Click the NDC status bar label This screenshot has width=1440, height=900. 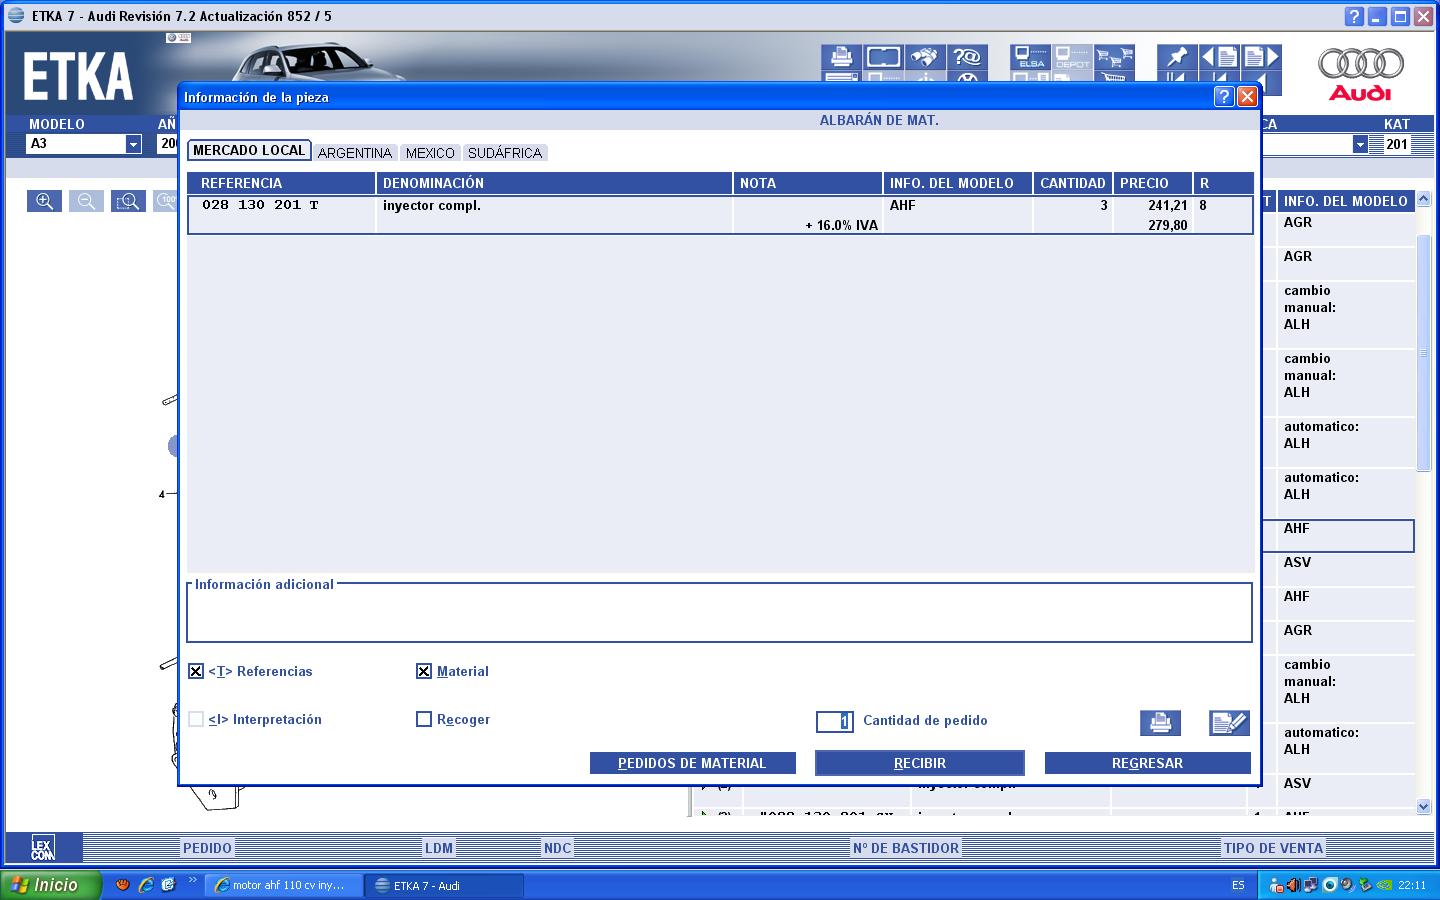(x=557, y=848)
